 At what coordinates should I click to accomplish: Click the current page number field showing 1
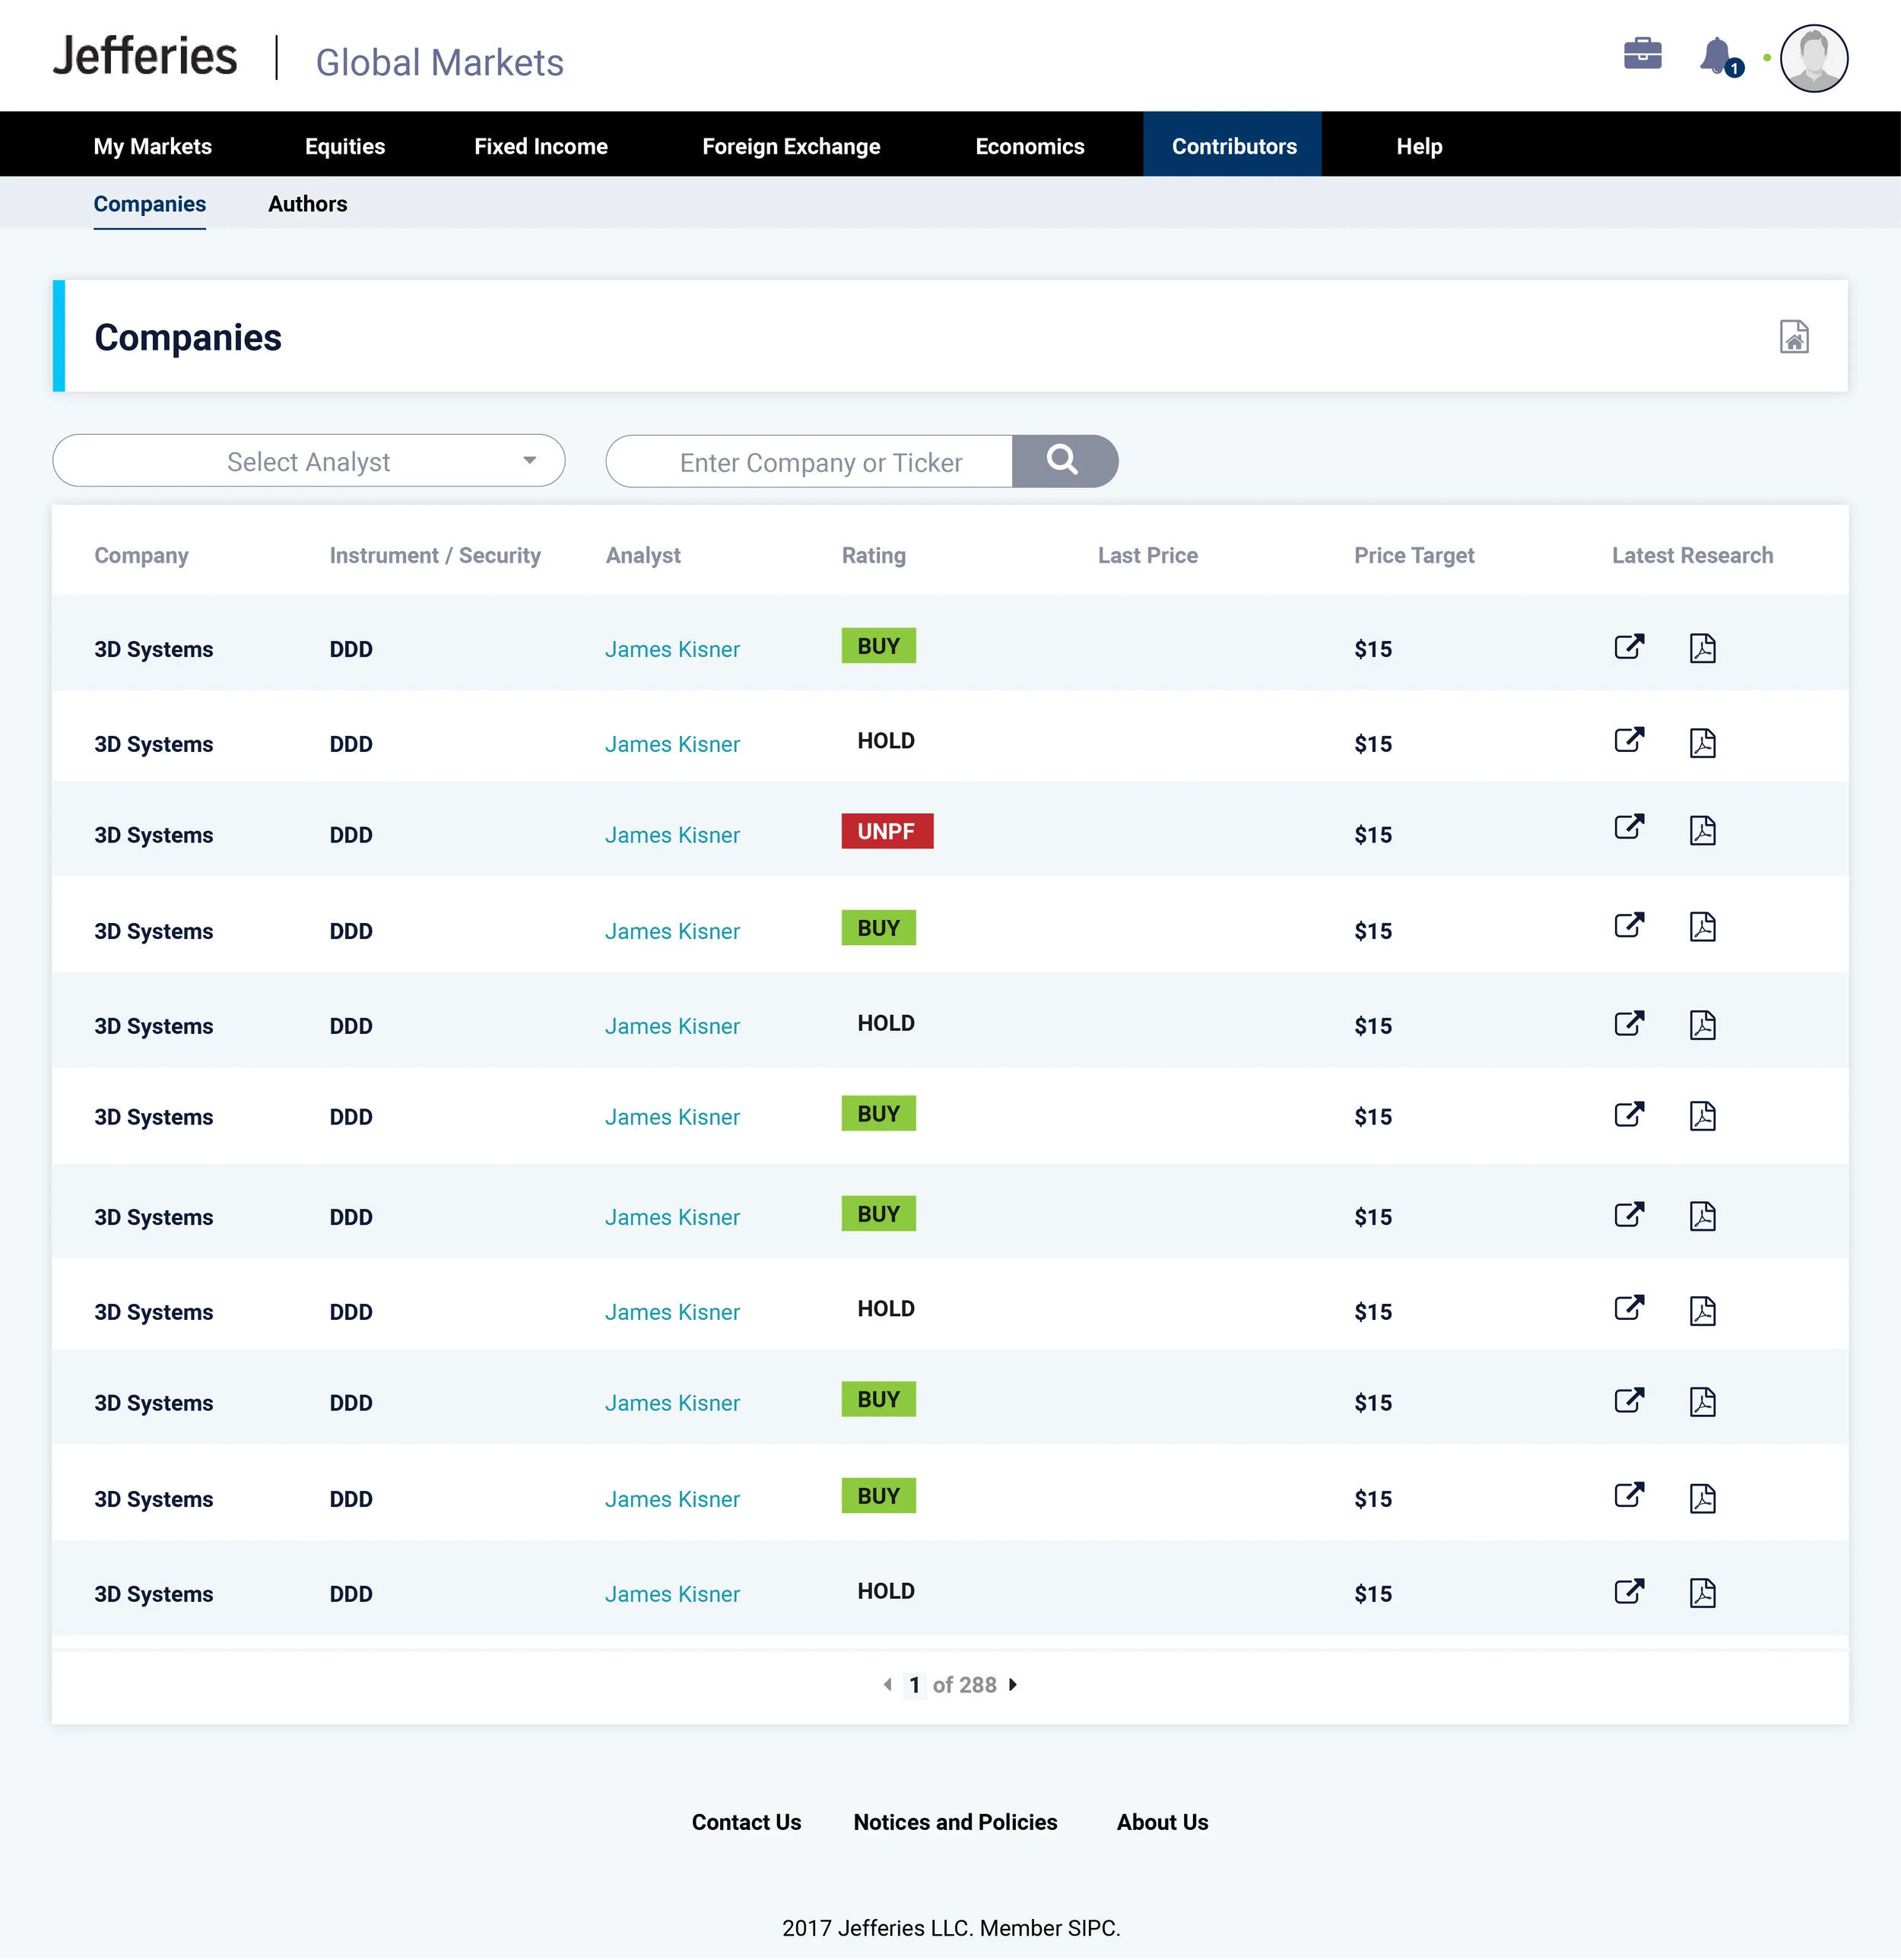click(914, 1685)
